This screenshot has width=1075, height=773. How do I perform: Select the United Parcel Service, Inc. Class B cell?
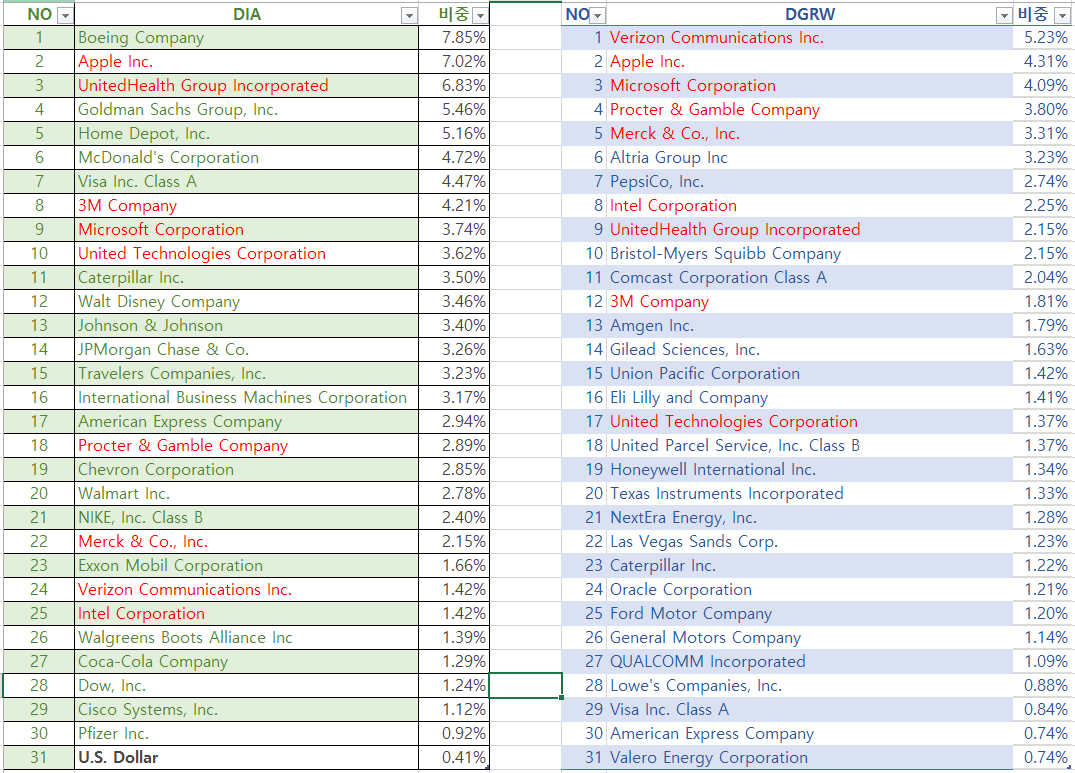(x=810, y=445)
